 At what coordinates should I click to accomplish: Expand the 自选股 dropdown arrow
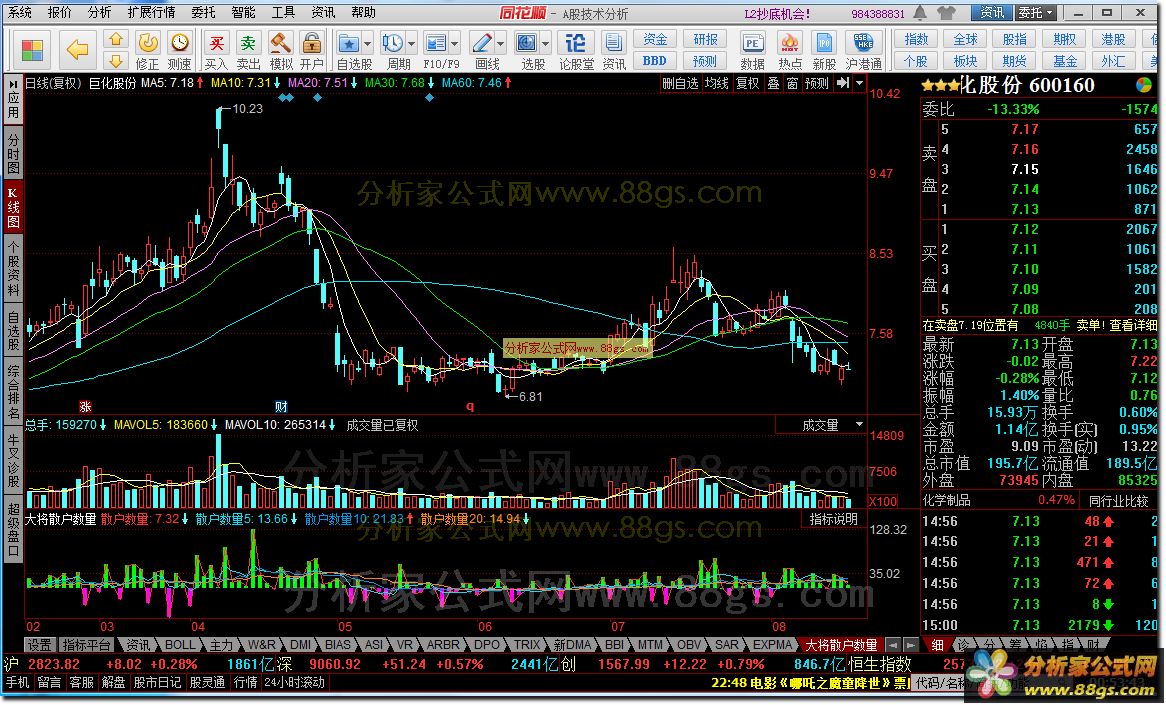click(367, 44)
